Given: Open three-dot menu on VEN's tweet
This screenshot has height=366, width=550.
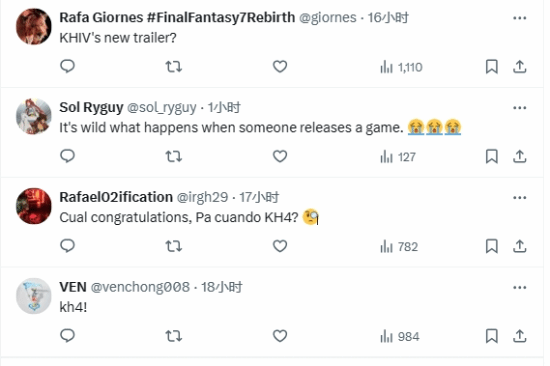Looking at the screenshot, I should point(519,287).
